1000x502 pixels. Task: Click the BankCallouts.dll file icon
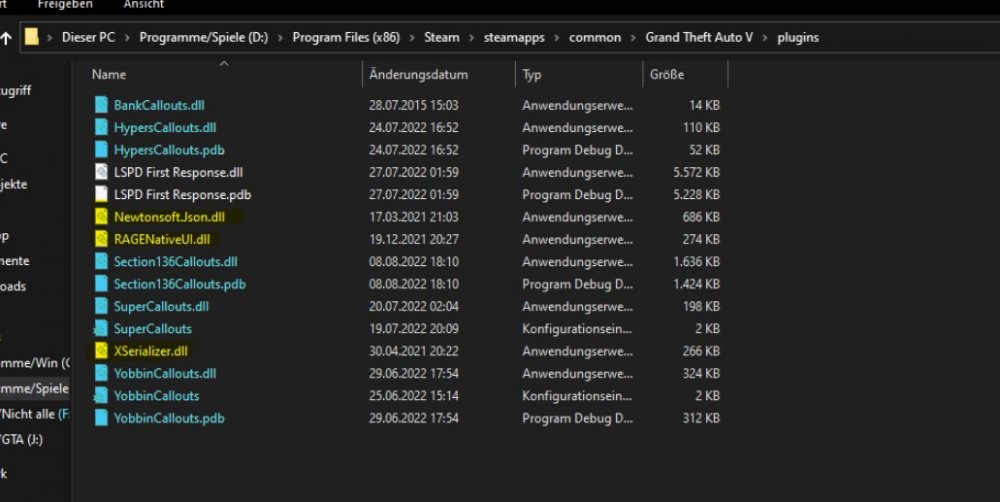click(x=101, y=105)
